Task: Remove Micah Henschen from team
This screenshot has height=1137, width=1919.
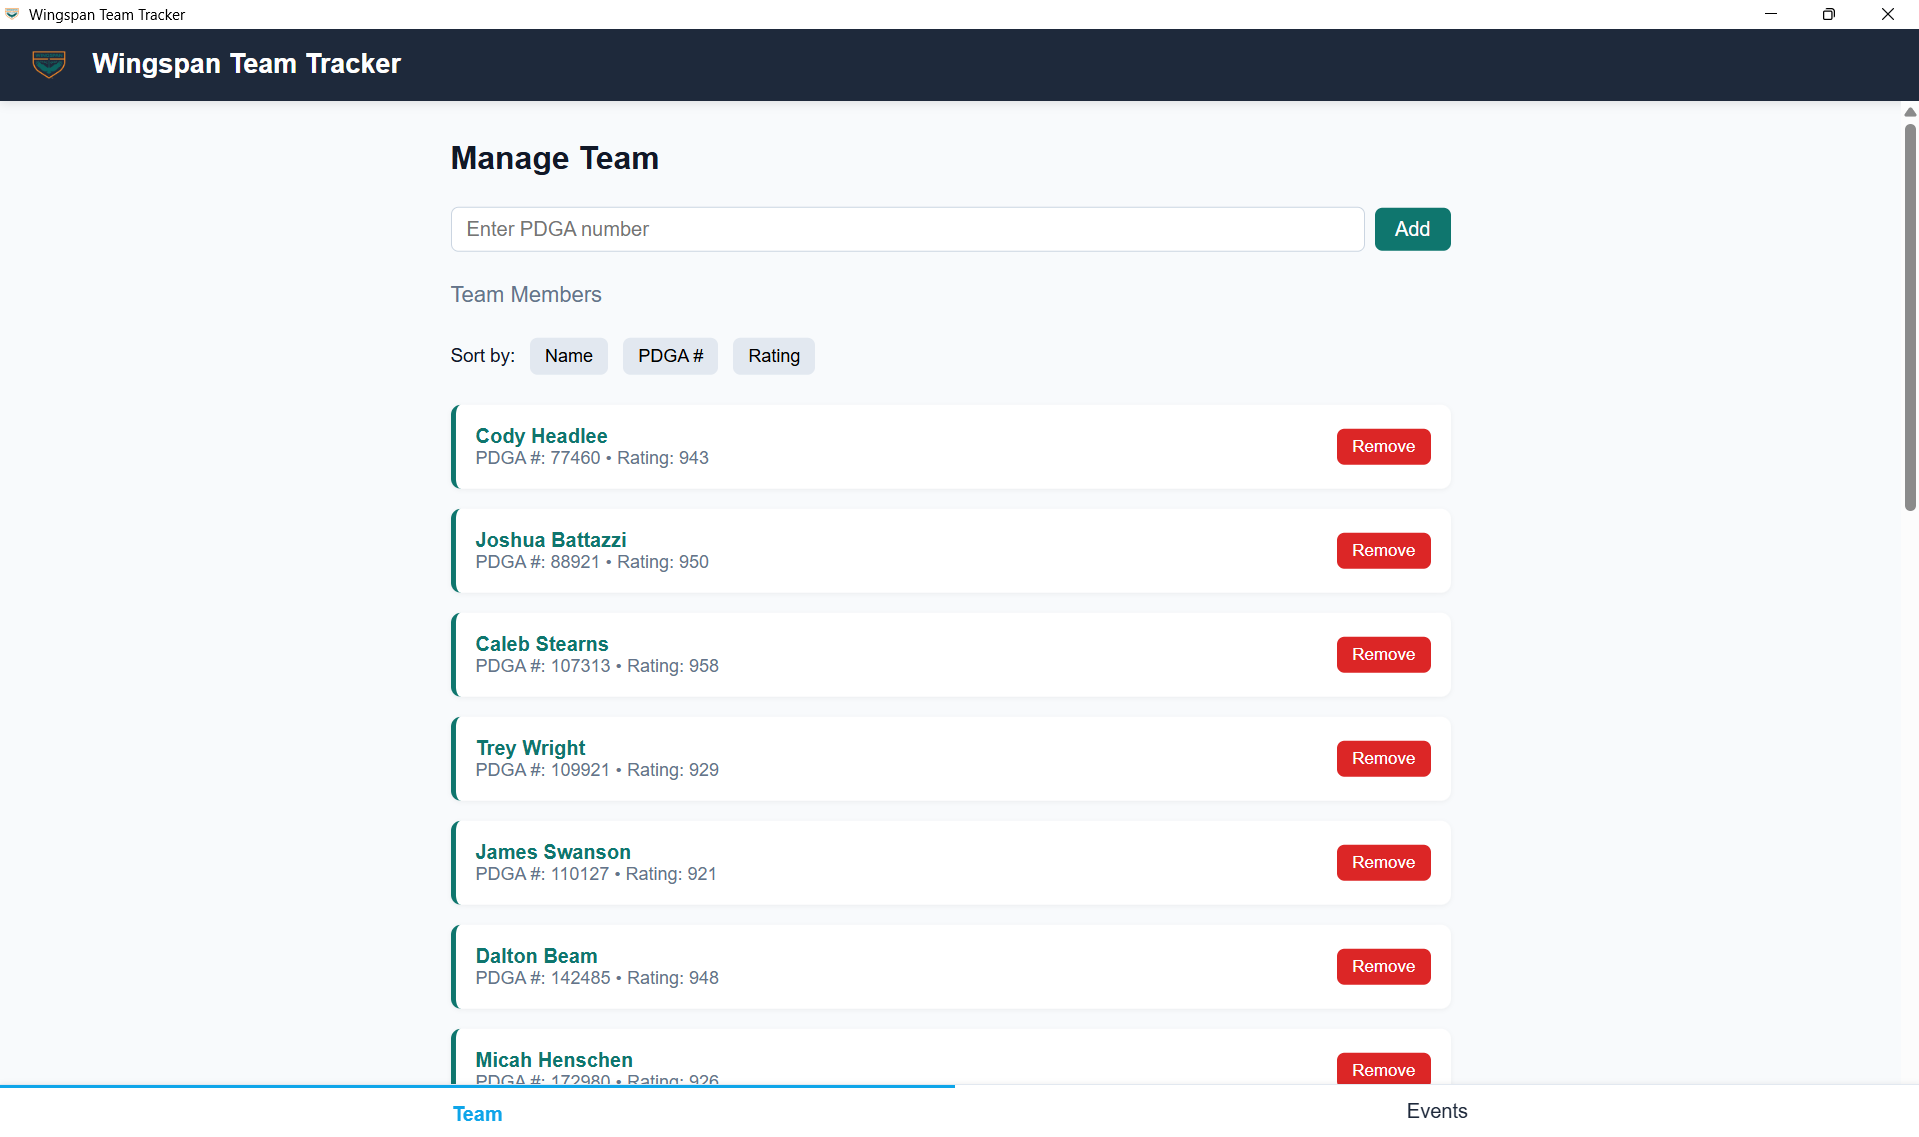Action: point(1382,1069)
